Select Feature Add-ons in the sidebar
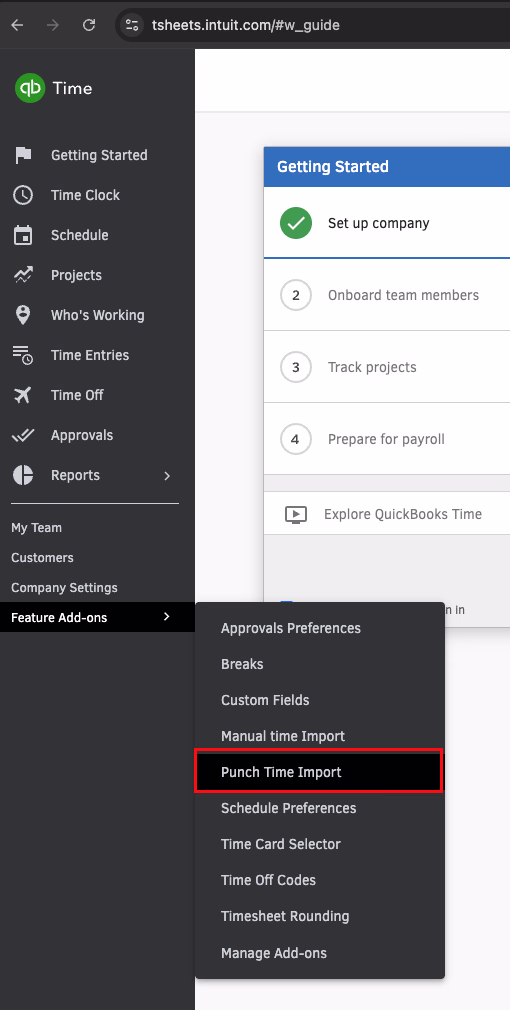The height and width of the screenshot is (1010, 510). click(x=97, y=617)
